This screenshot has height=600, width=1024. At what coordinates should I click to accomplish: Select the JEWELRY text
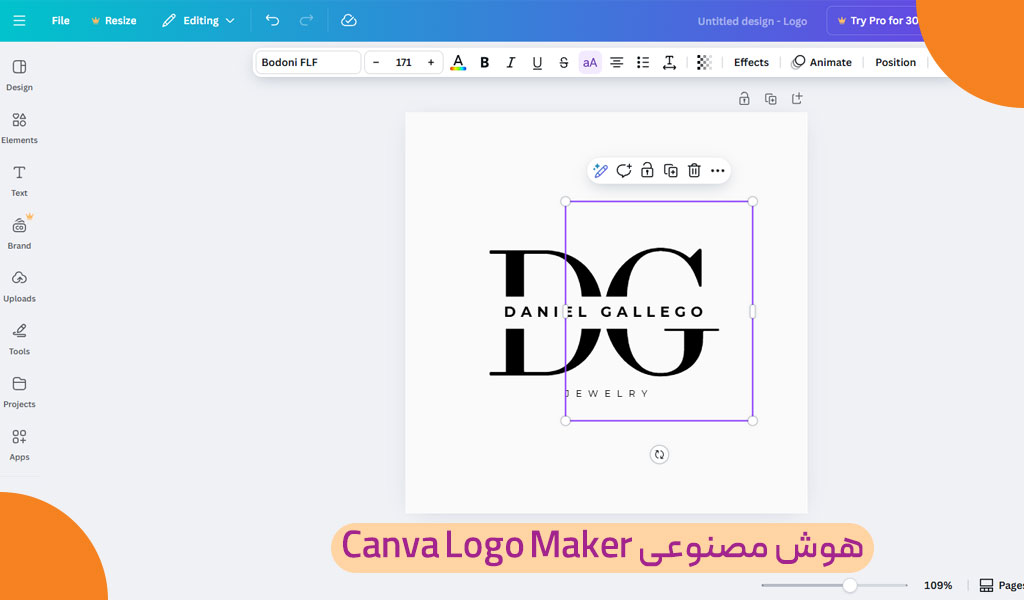click(x=607, y=394)
